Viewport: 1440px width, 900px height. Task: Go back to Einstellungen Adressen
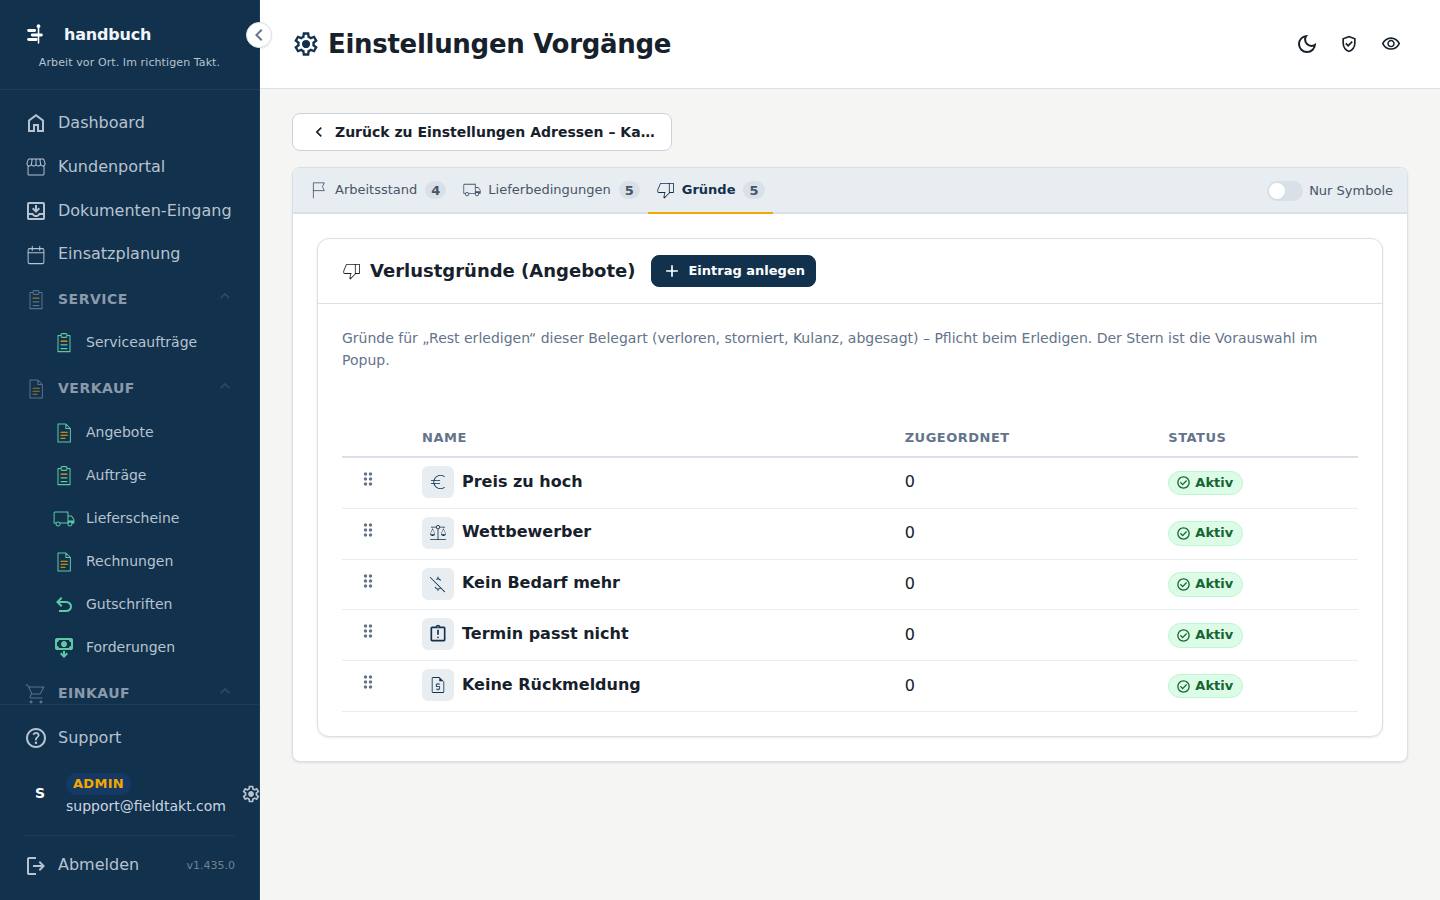point(482,132)
